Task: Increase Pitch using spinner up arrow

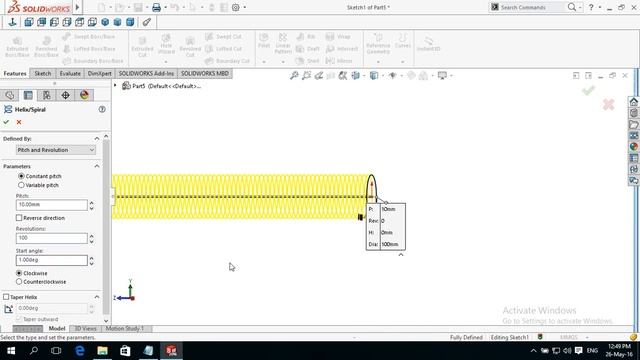Action: (x=91, y=202)
